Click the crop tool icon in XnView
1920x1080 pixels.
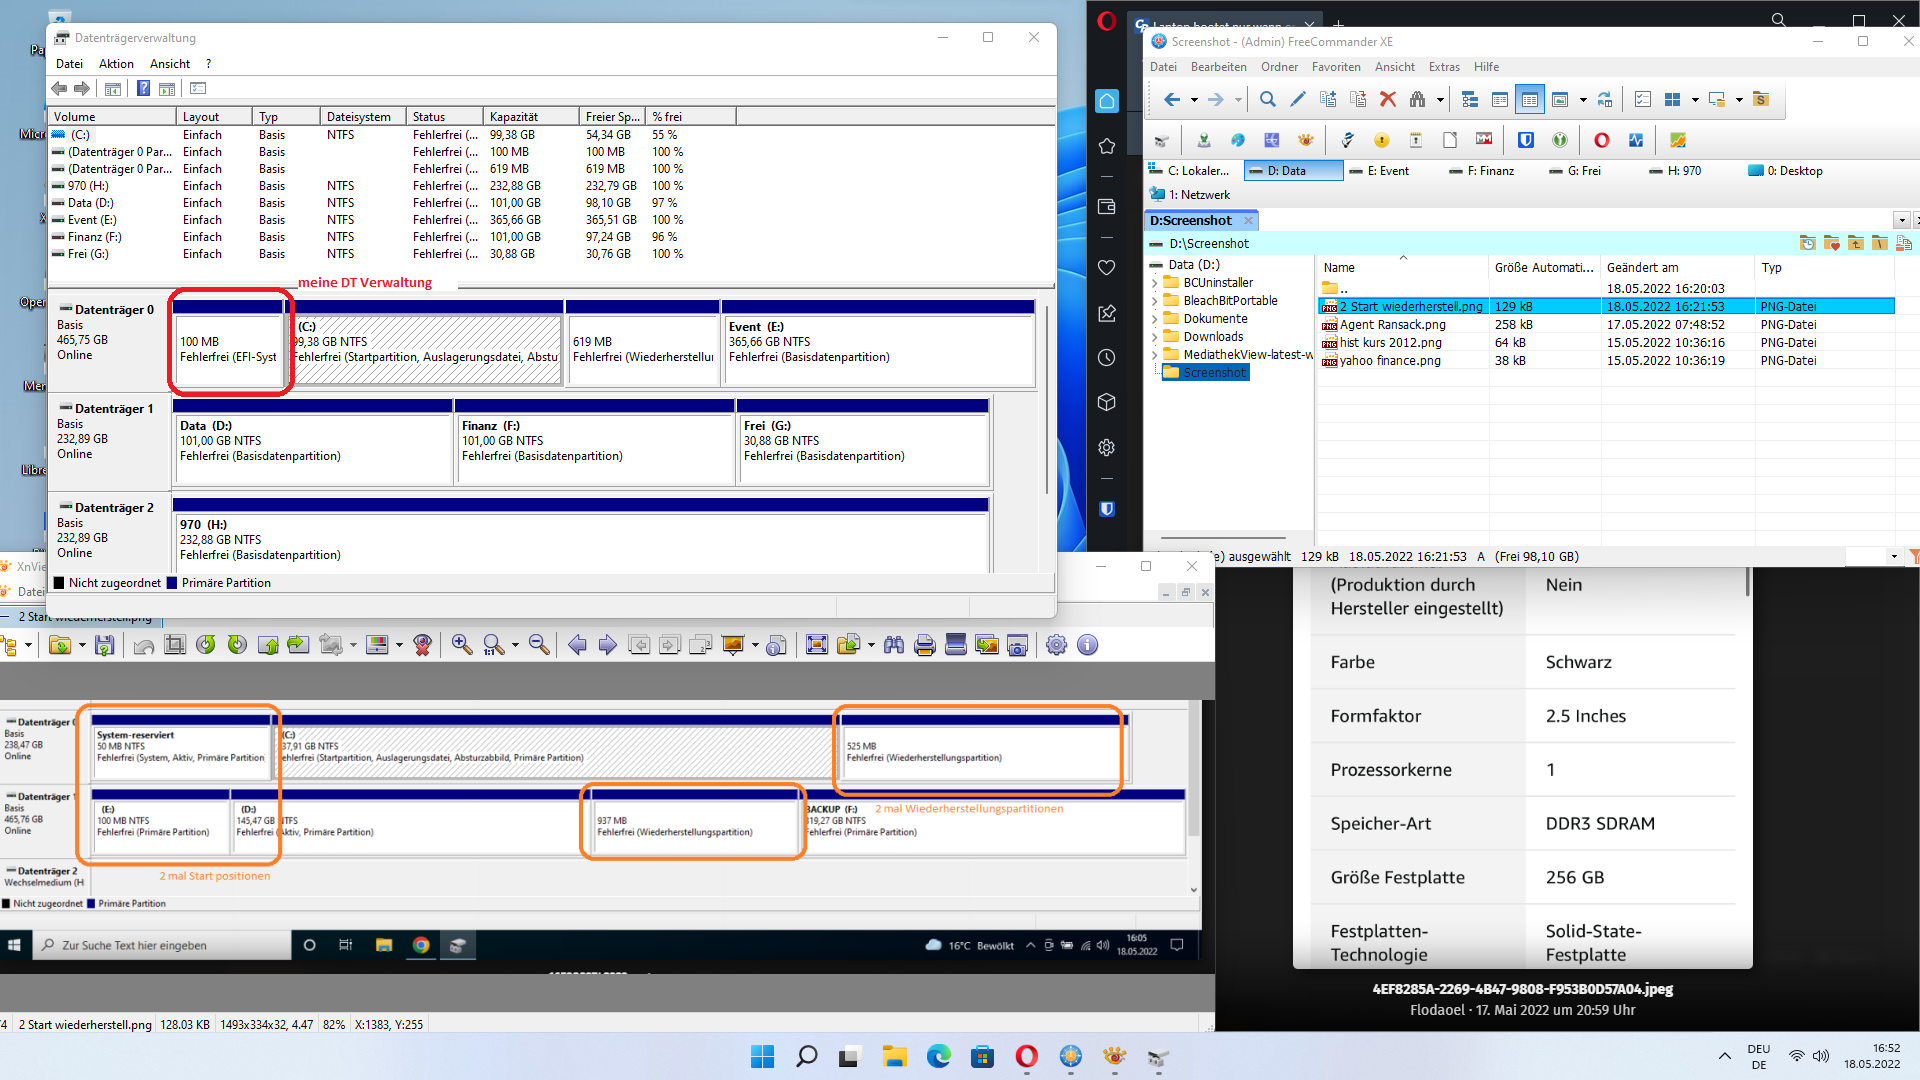(175, 645)
